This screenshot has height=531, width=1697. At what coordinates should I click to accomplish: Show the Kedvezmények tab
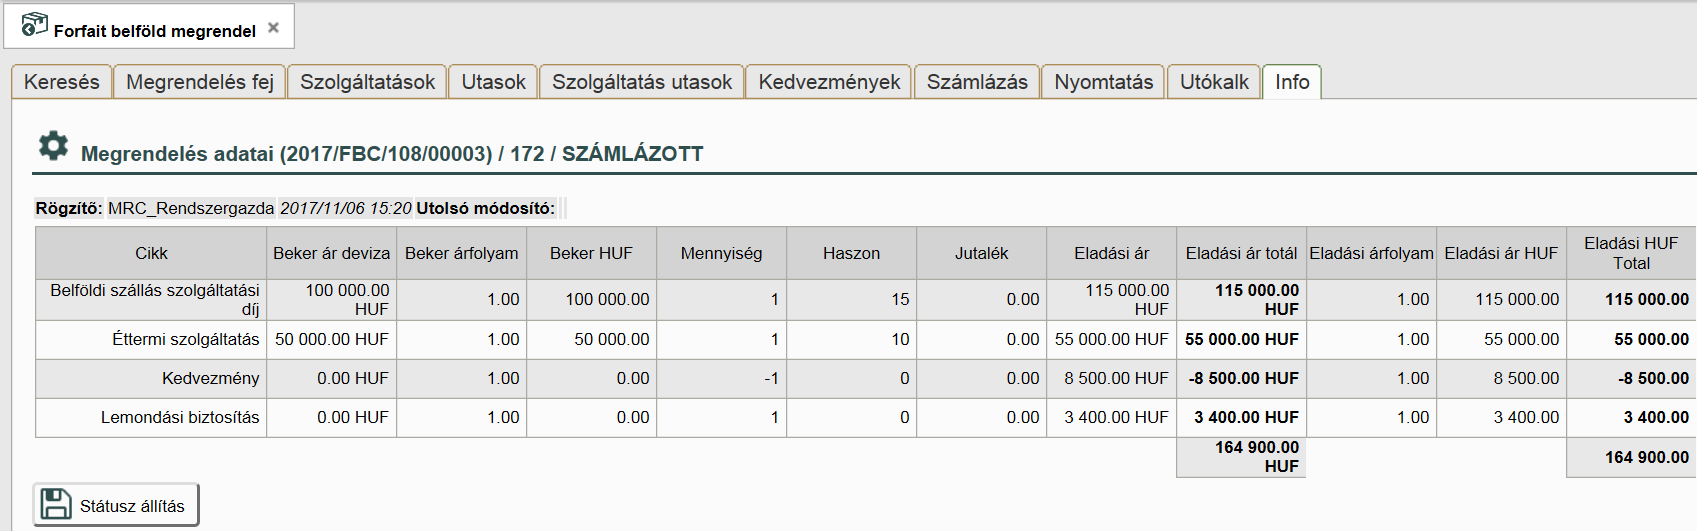[x=829, y=82]
